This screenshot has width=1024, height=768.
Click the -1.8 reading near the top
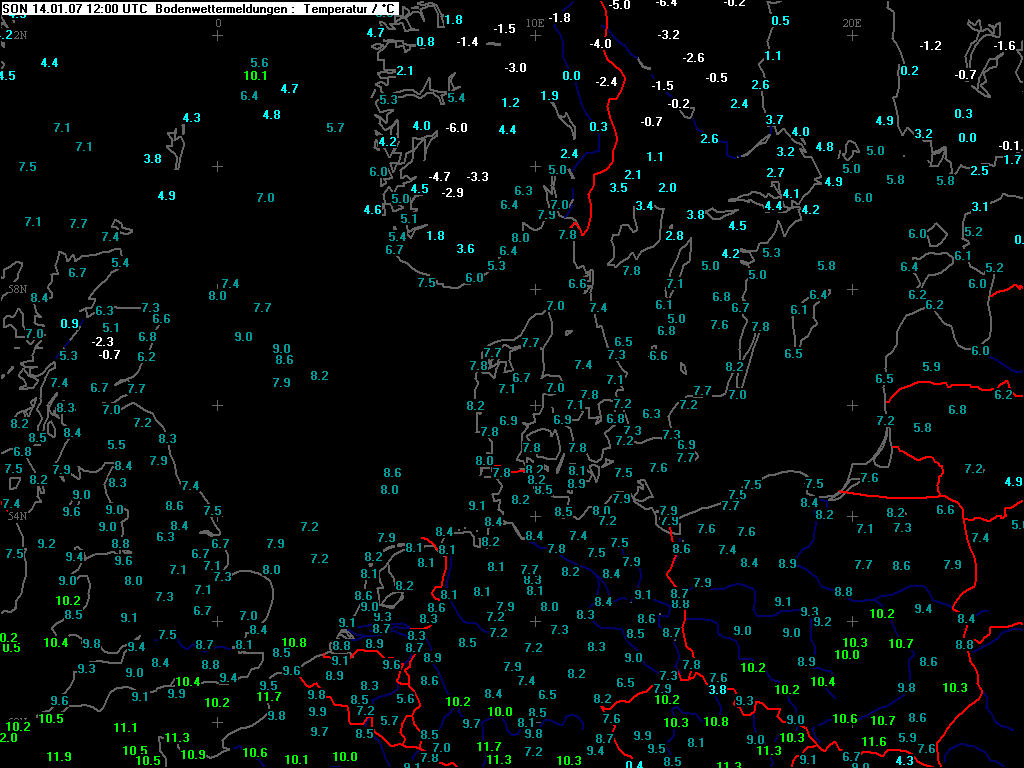tap(560, 18)
